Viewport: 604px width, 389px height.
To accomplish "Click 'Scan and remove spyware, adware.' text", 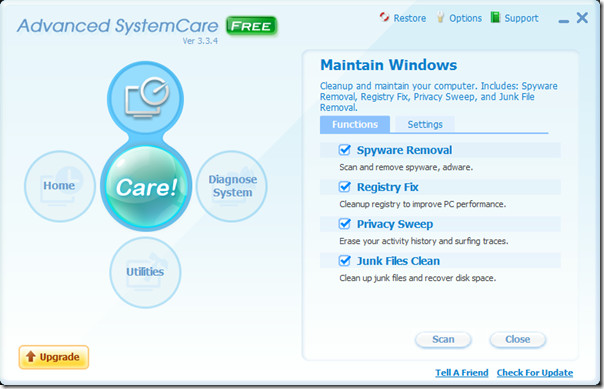I will click(x=406, y=167).
